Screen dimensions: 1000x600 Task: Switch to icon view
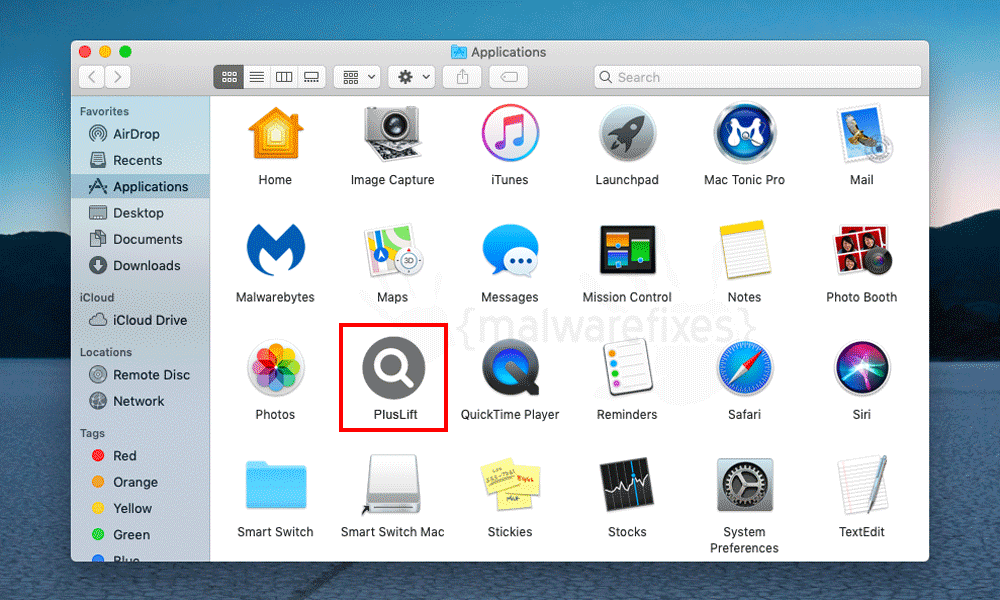tap(229, 77)
